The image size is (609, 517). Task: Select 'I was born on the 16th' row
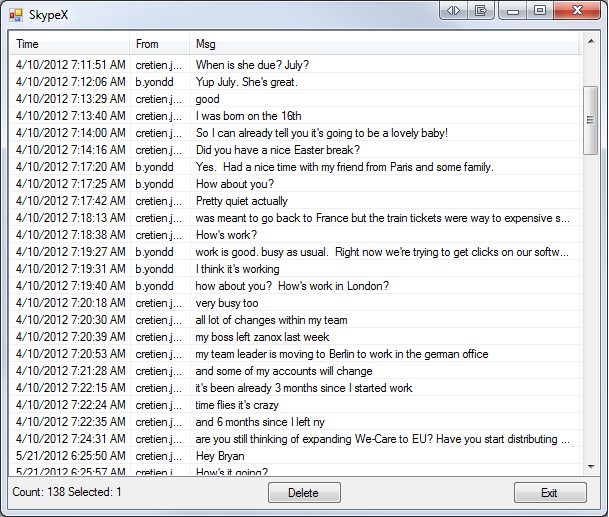(x=295, y=116)
